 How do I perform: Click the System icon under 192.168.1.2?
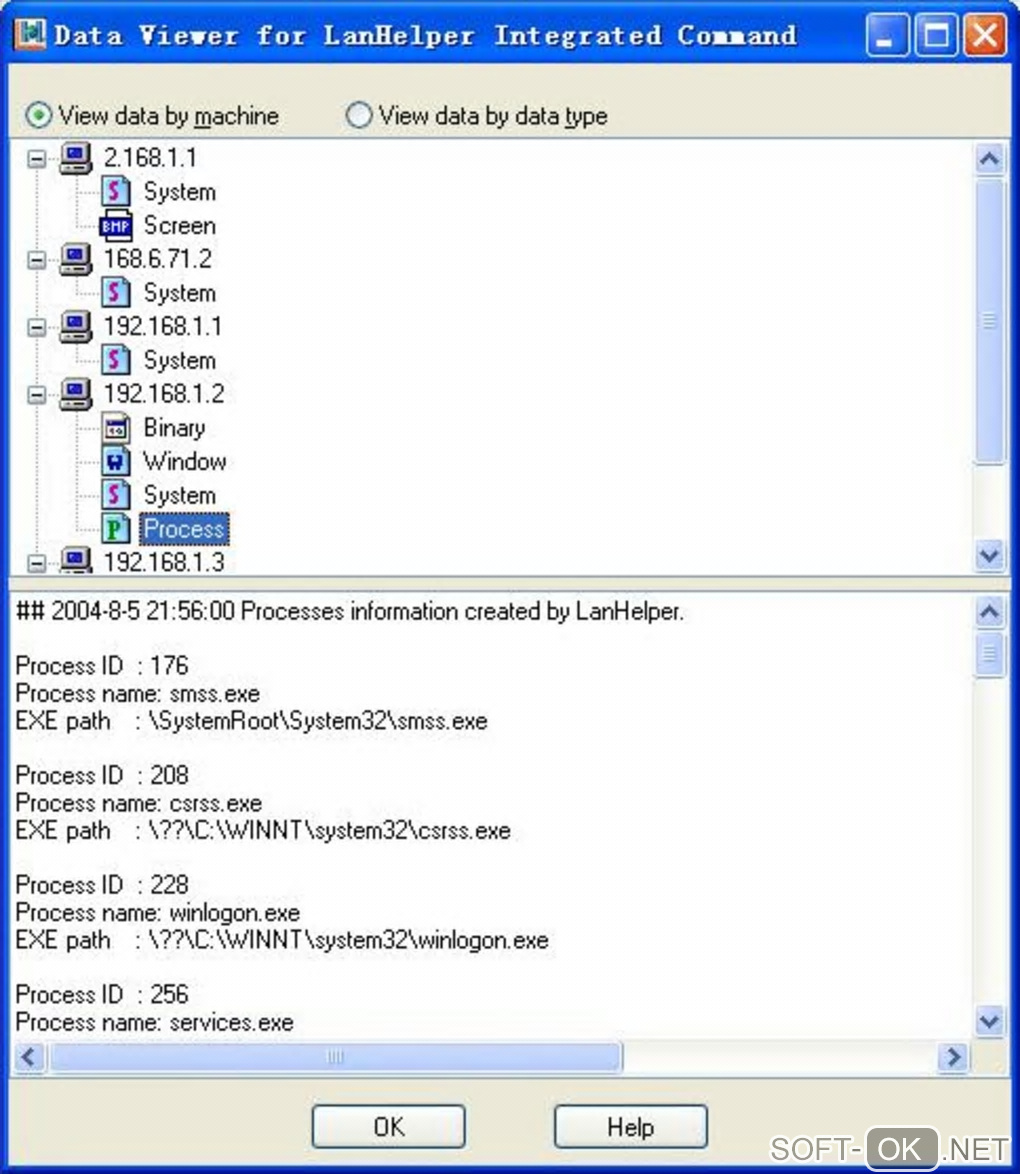coord(115,495)
